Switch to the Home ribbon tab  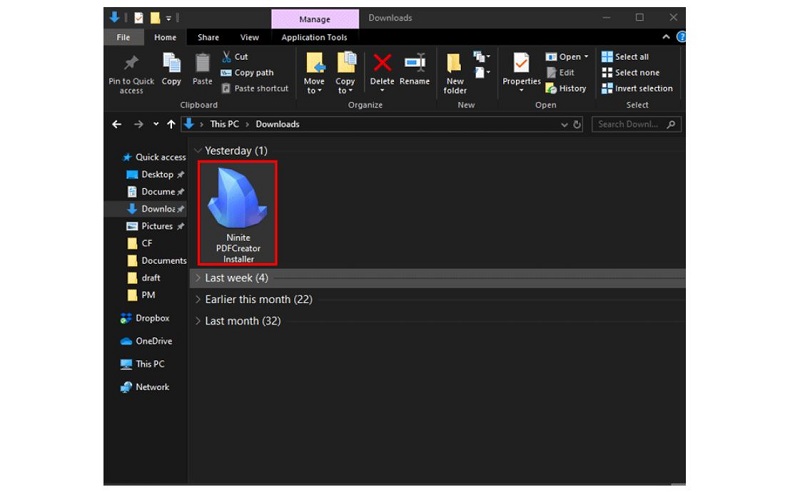coord(165,37)
